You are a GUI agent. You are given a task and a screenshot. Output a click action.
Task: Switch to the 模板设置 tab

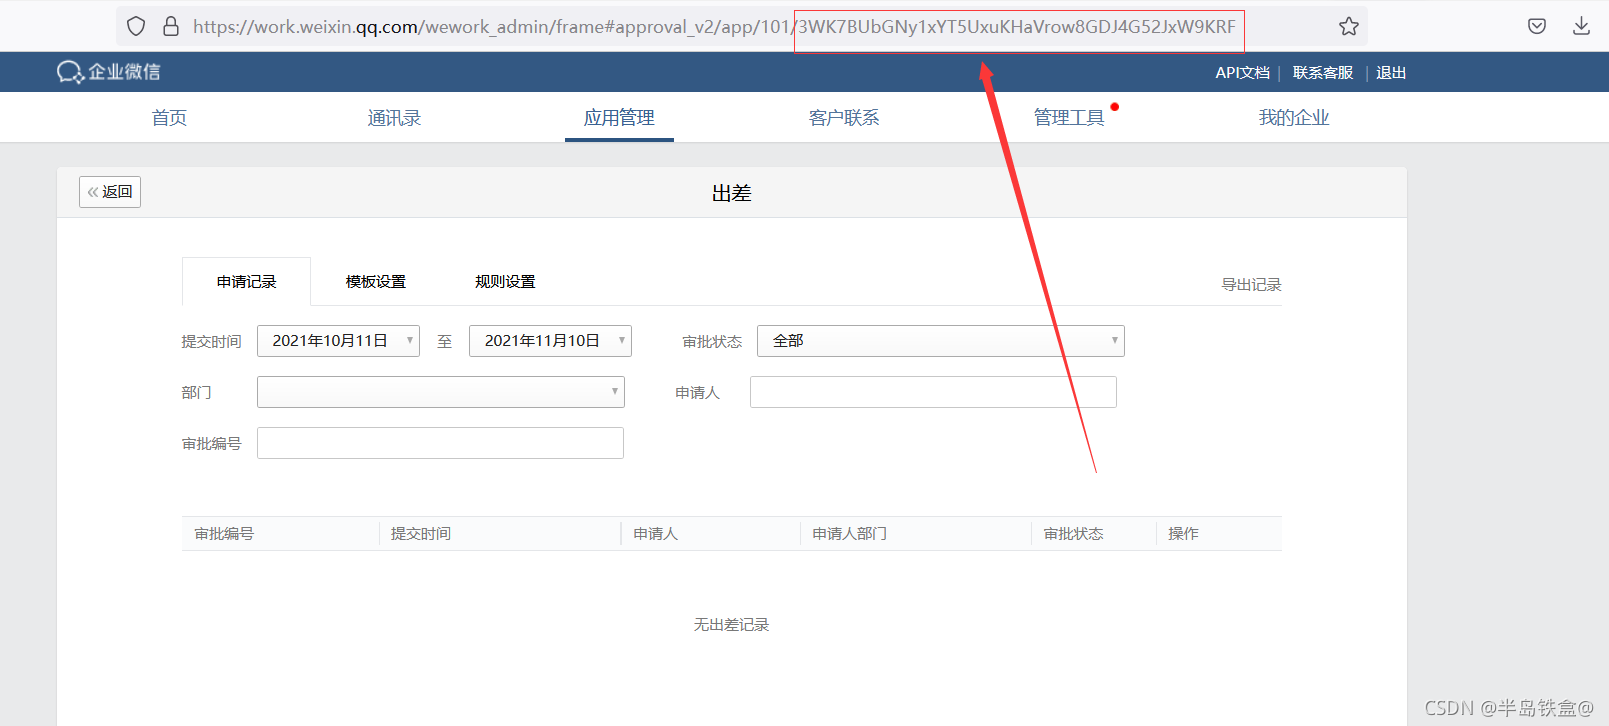tap(376, 282)
